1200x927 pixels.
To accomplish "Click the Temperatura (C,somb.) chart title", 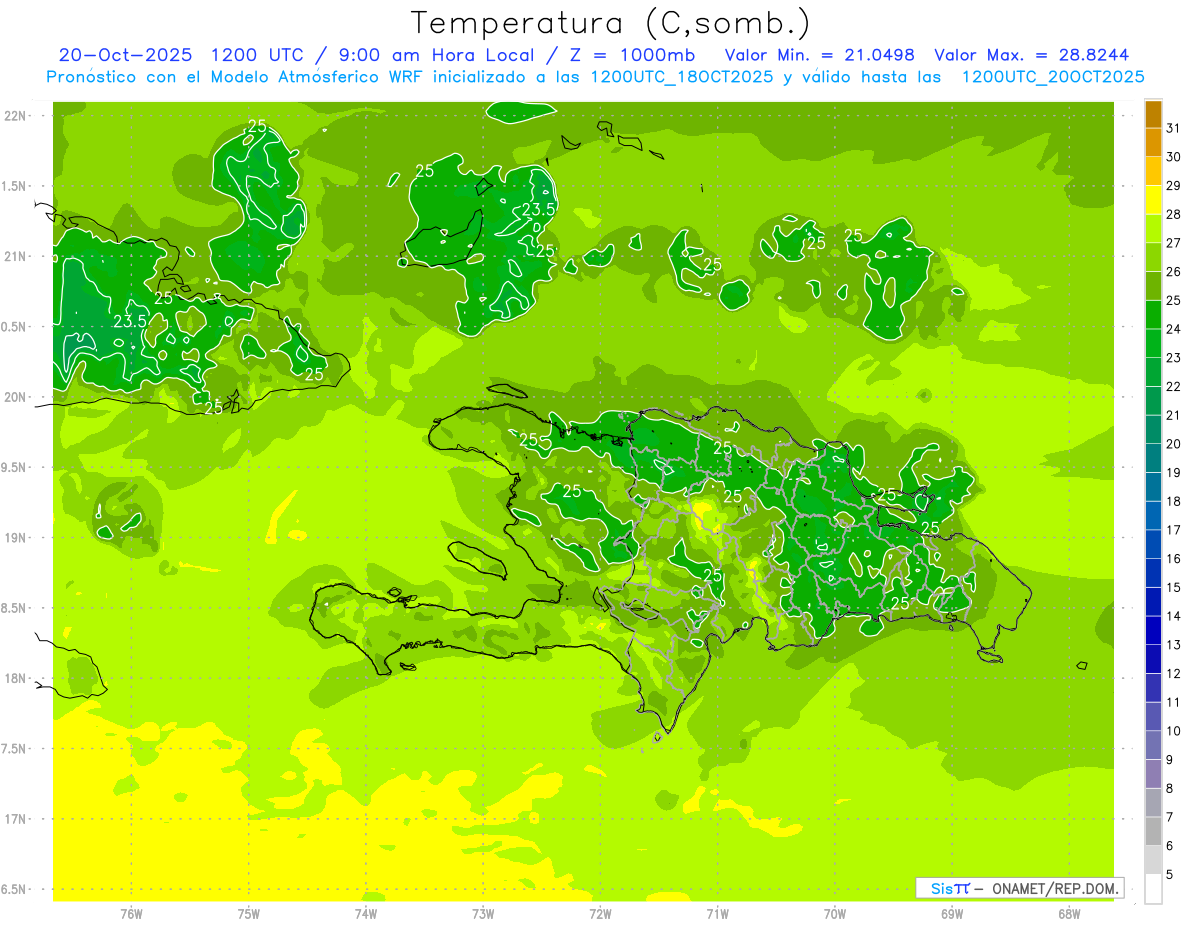I will [610, 22].
